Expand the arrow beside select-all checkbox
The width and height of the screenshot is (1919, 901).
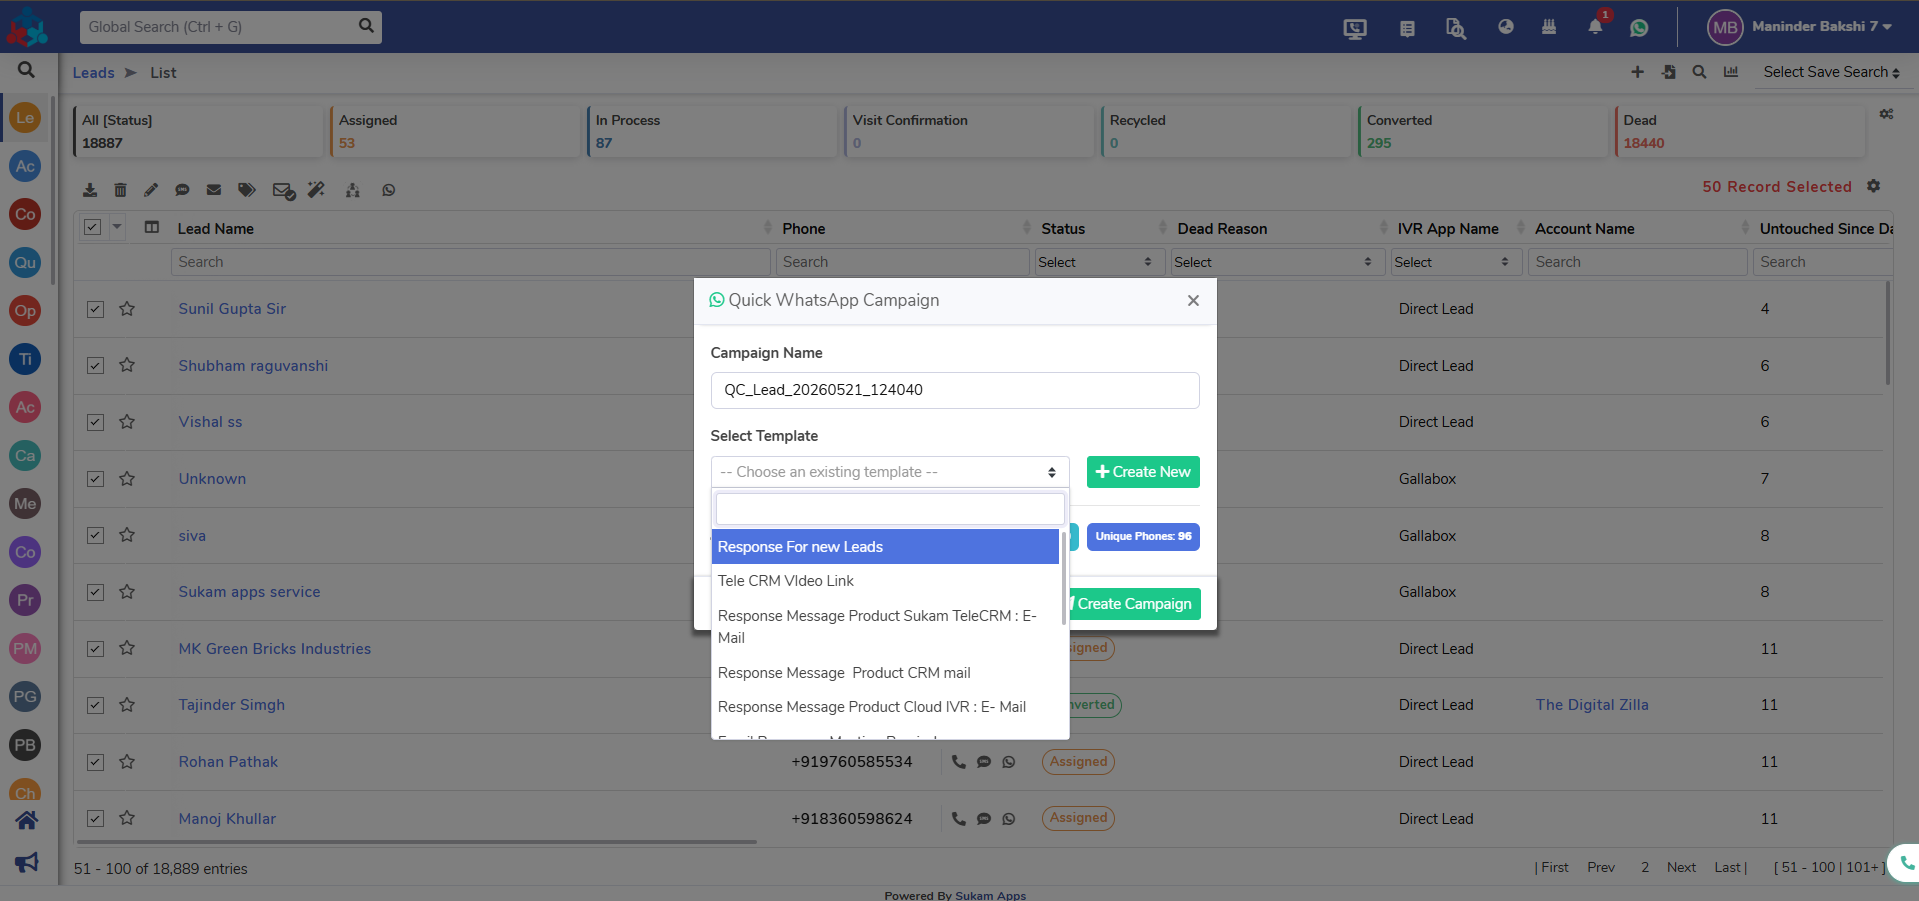tap(117, 227)
